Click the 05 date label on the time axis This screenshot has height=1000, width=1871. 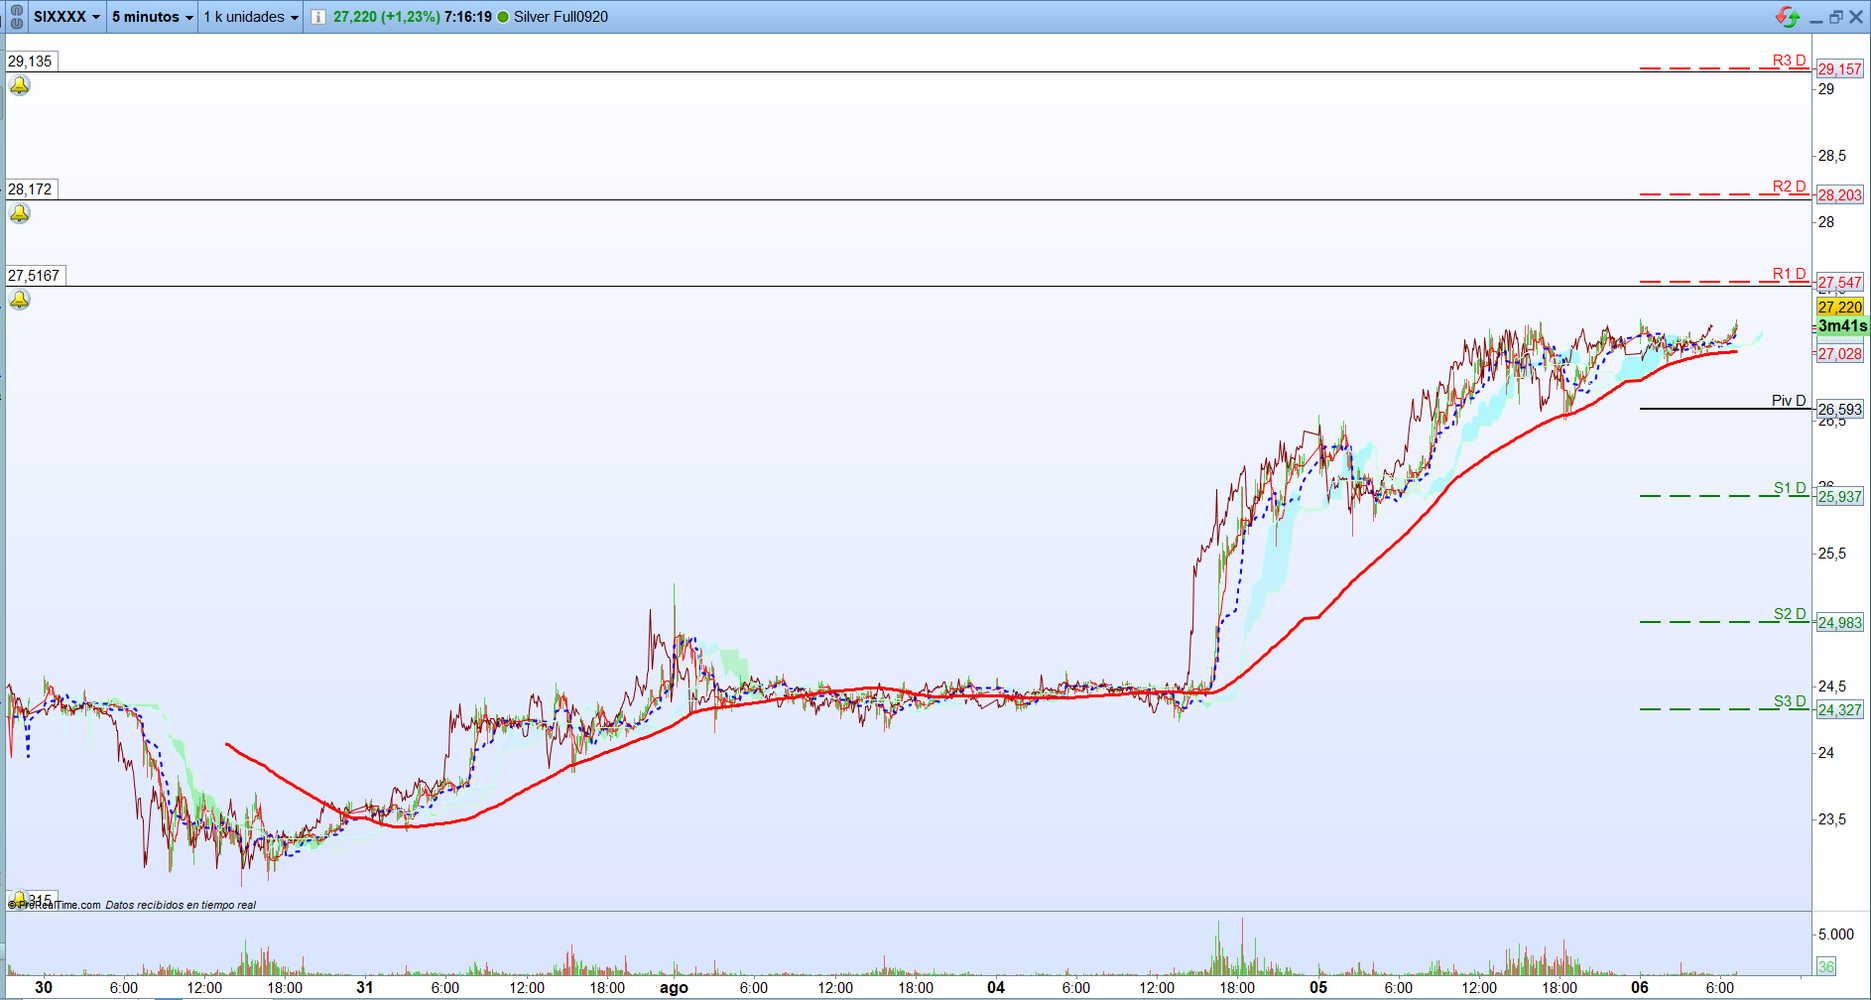point(1318,987)
